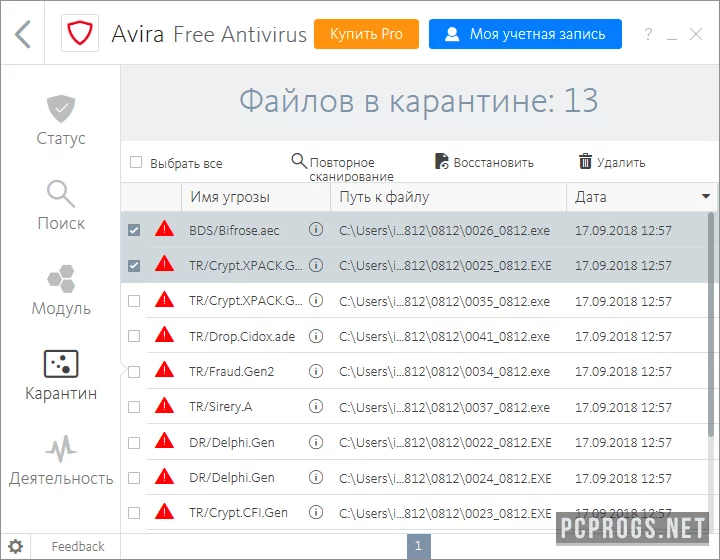
Task: Open the Status shield section
Action: pos(61,120)
